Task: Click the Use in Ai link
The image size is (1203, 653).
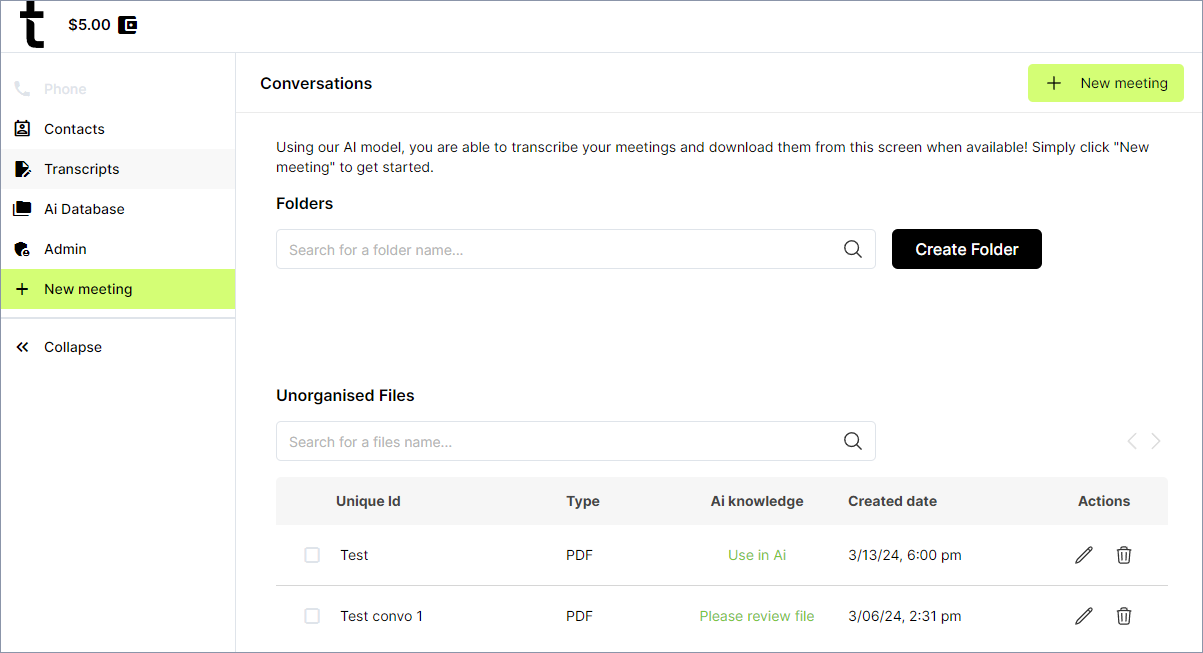Action: click(757, 555)
